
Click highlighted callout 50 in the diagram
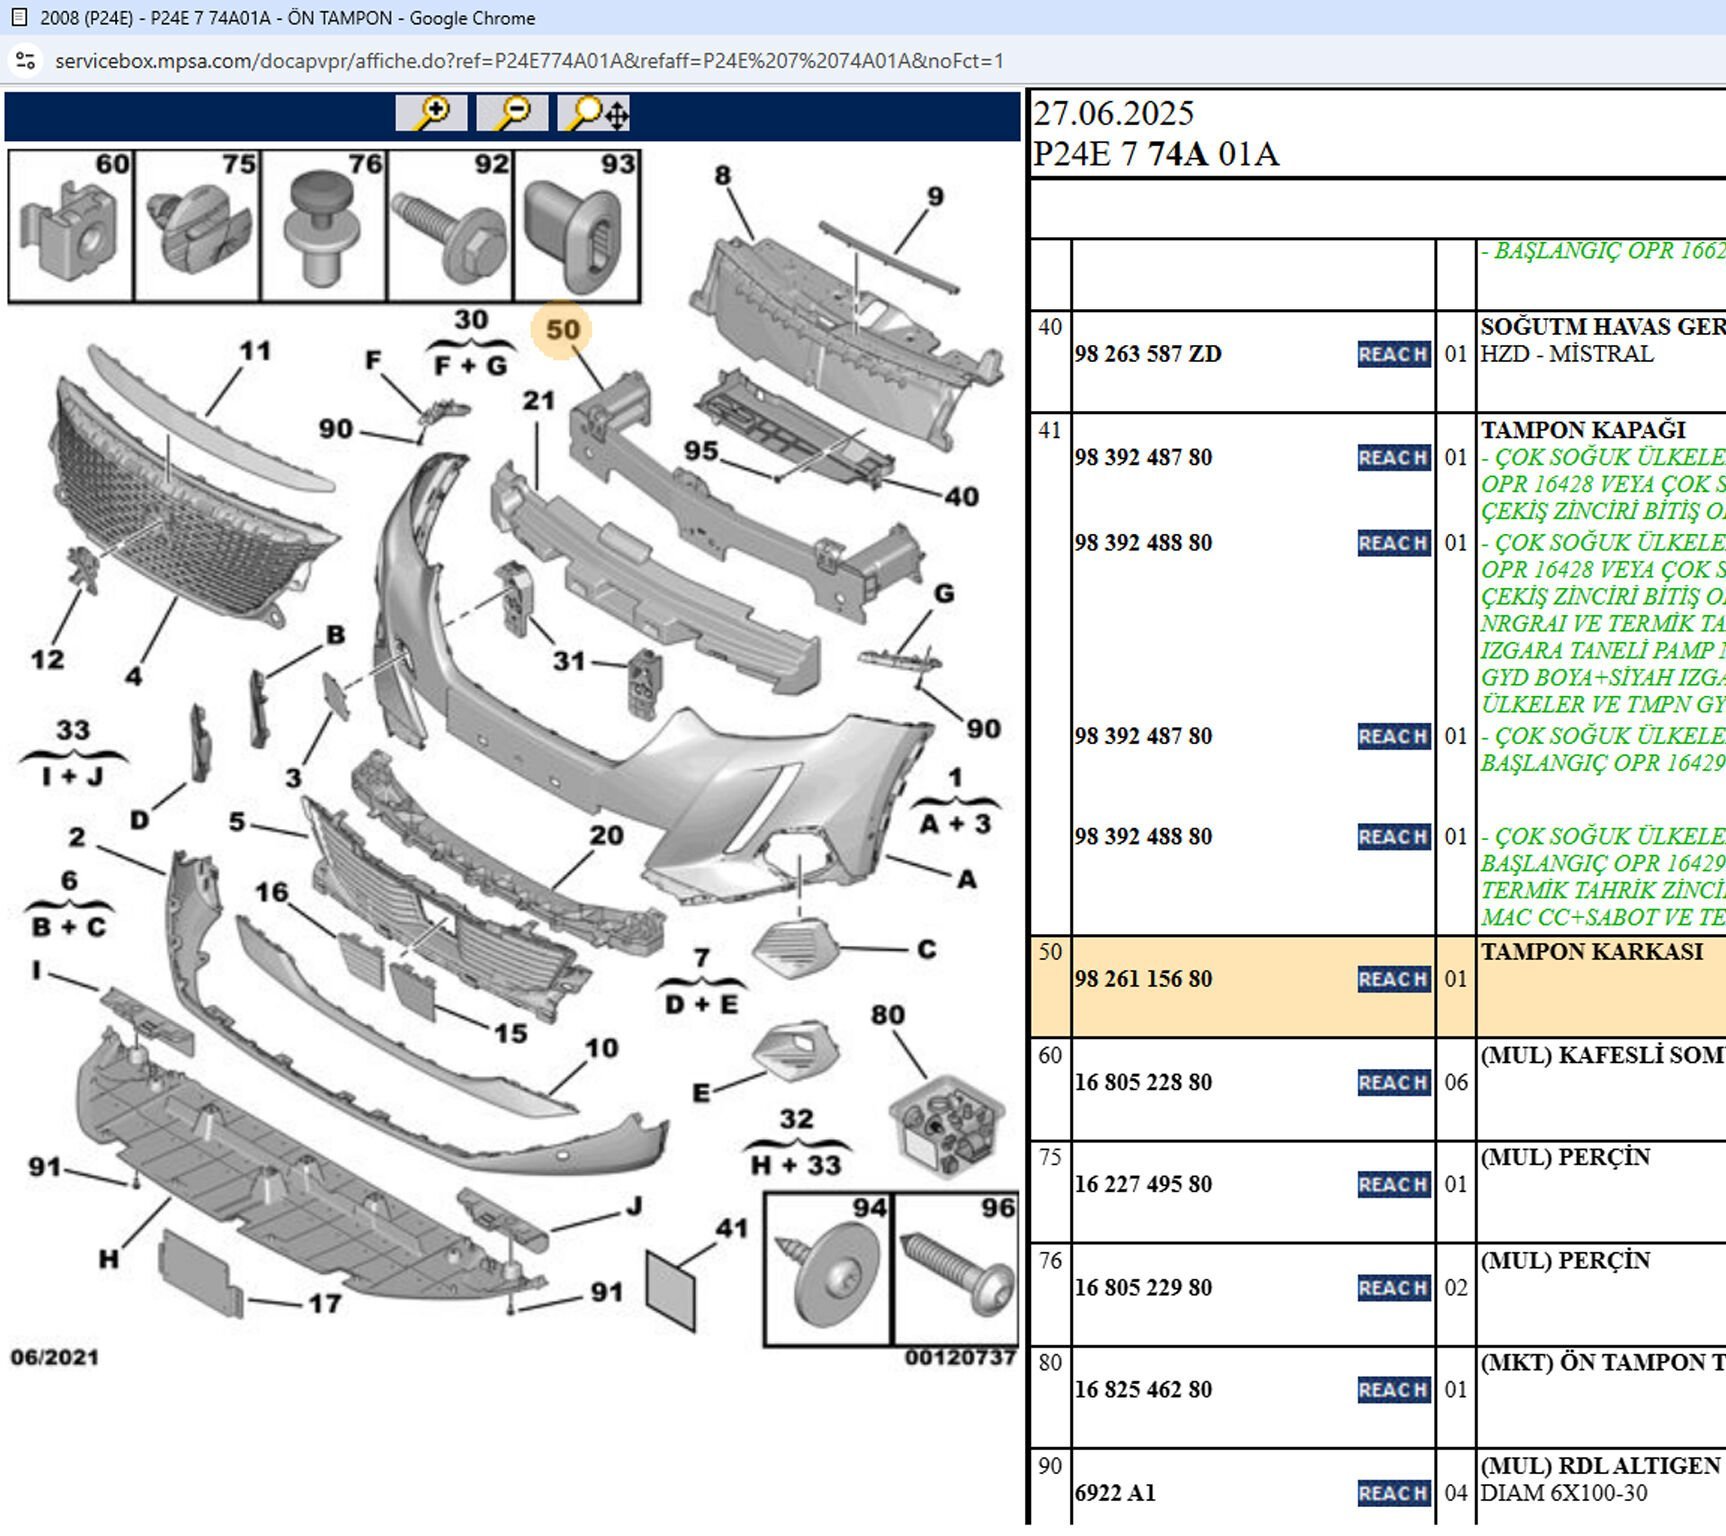pos(562,330)
